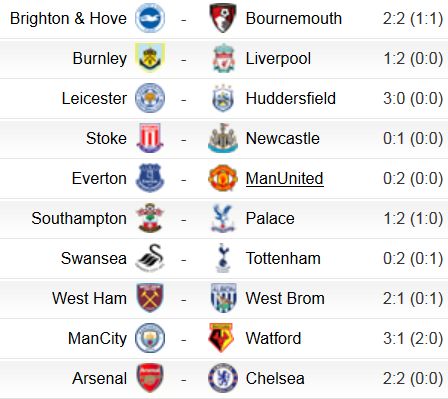The height and width of the screenshot is (399, 448).
Task: Click the Burnley club crest
Action: (x=150, y=58)
